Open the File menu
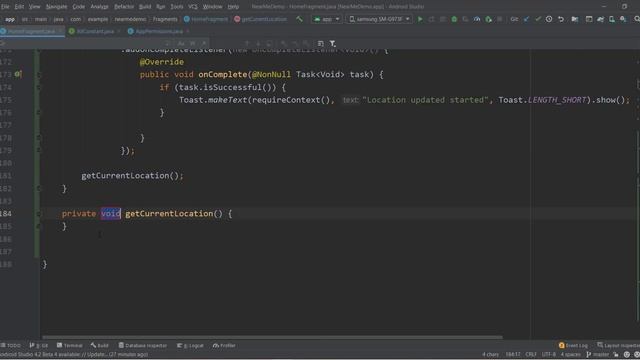Image resolution: width=640 pixels, height=360 pixels. (5, 7)
